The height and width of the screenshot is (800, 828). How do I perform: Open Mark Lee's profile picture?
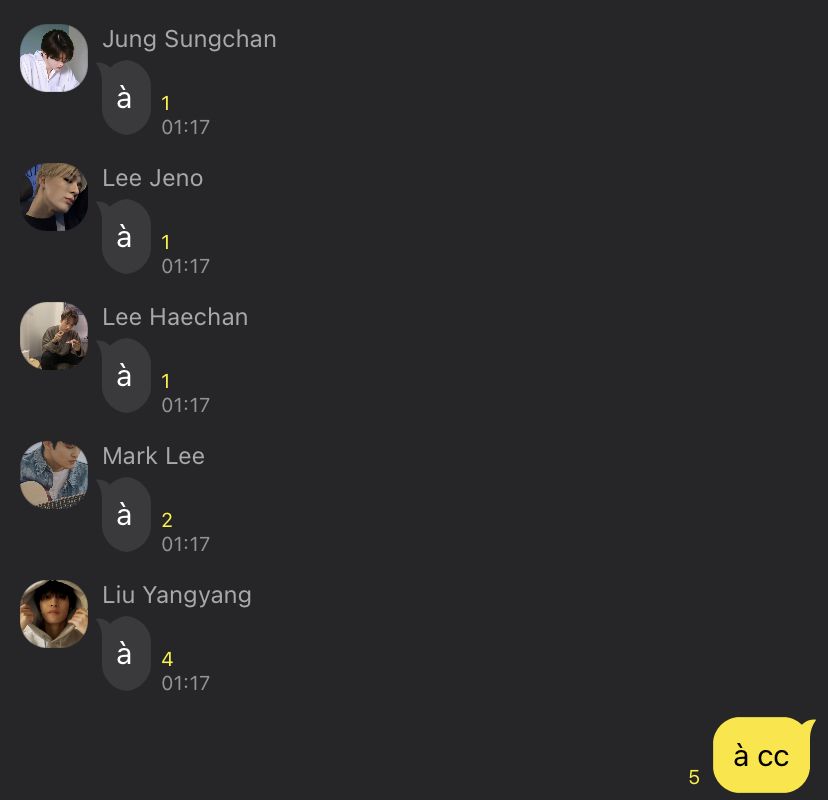pyautogui.click(x=54, y=475)
